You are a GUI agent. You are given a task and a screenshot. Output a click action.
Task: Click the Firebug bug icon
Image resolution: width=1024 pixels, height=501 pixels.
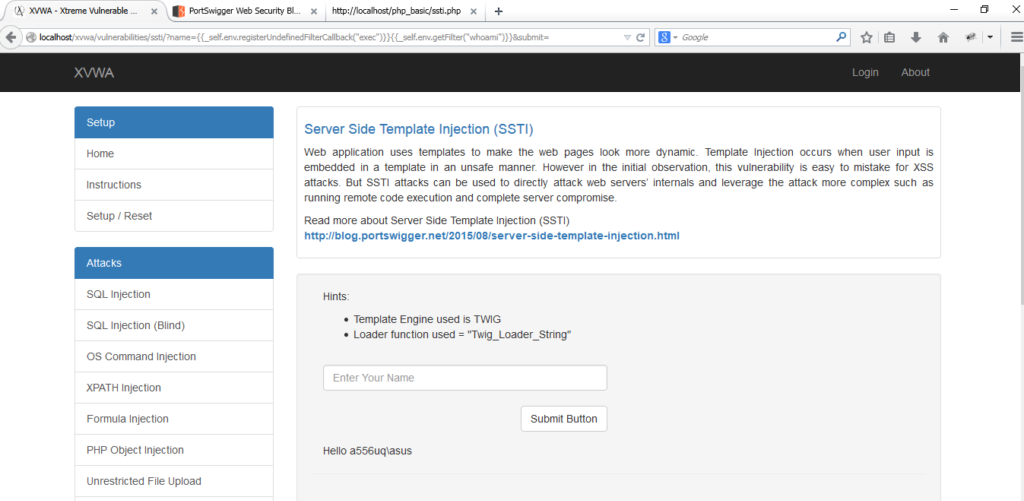[971, 38]
